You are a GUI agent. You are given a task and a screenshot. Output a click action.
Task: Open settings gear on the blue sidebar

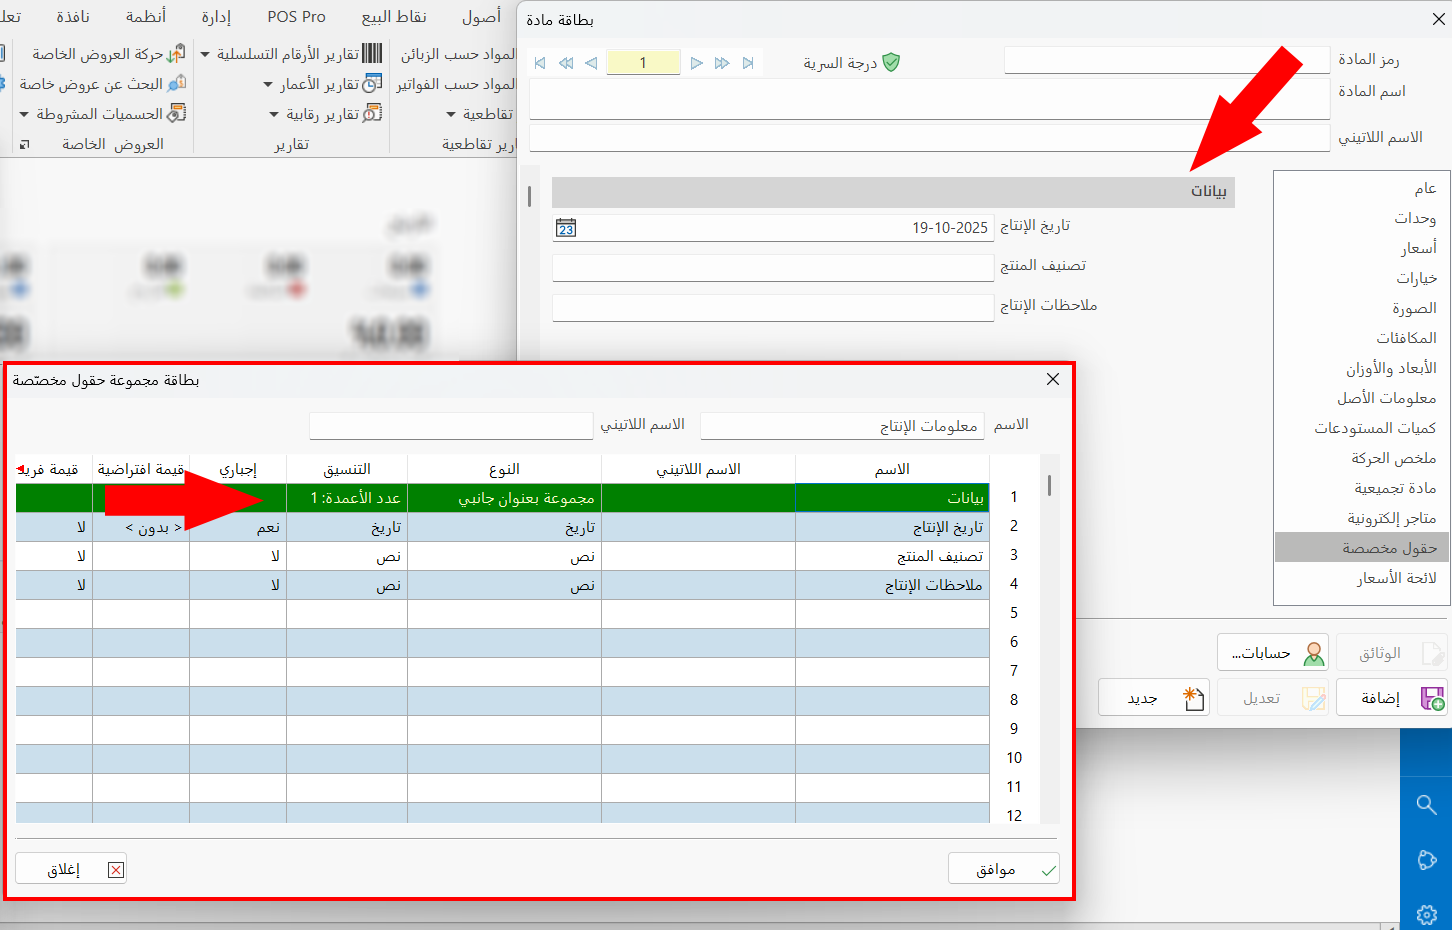[1426, 913]
